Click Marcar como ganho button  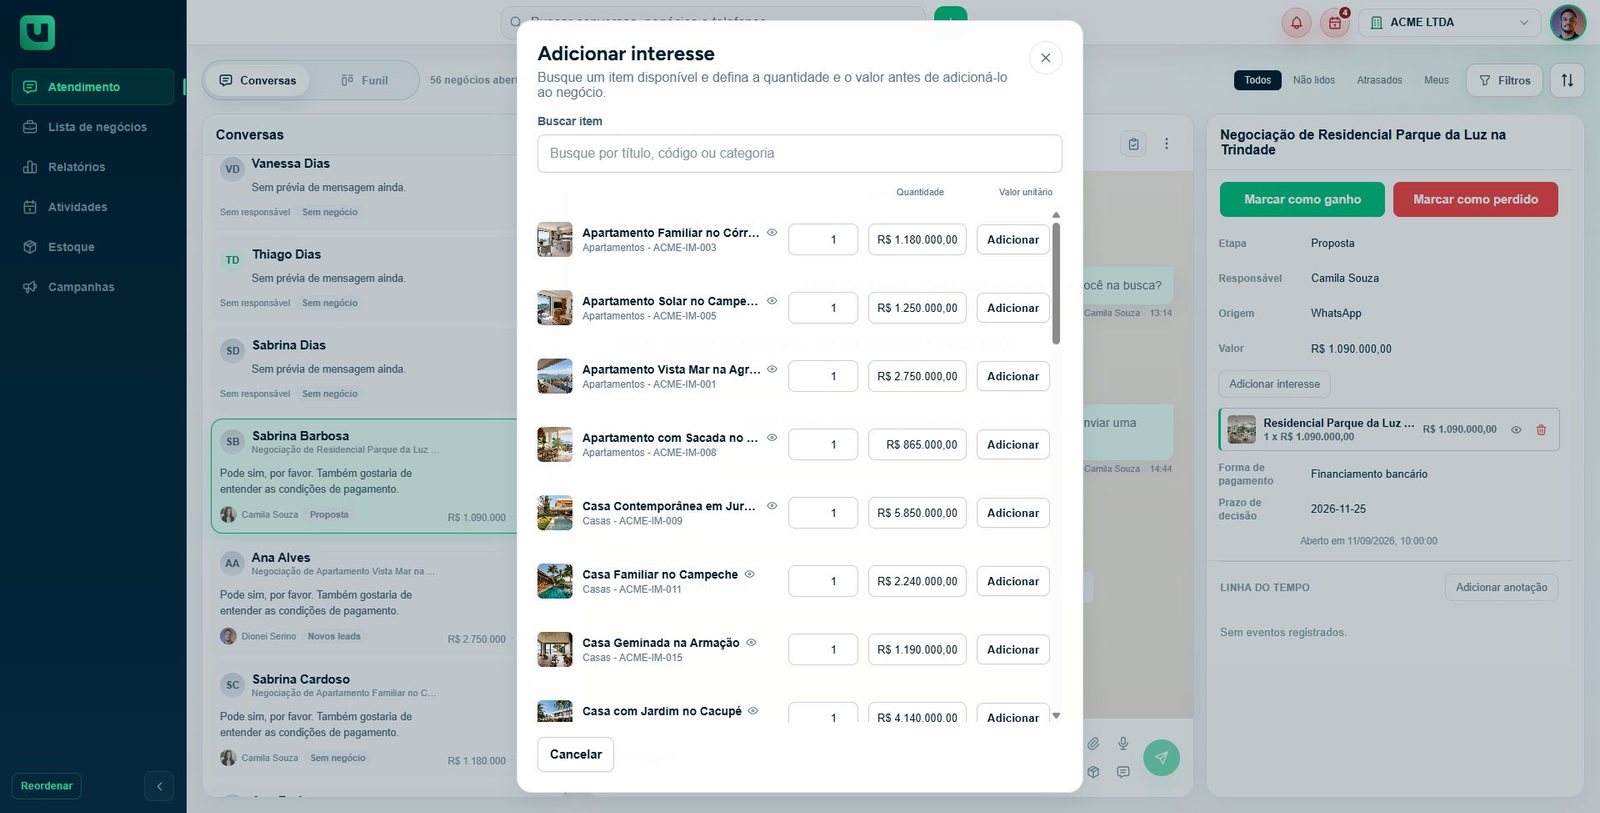coord(1302,200)
